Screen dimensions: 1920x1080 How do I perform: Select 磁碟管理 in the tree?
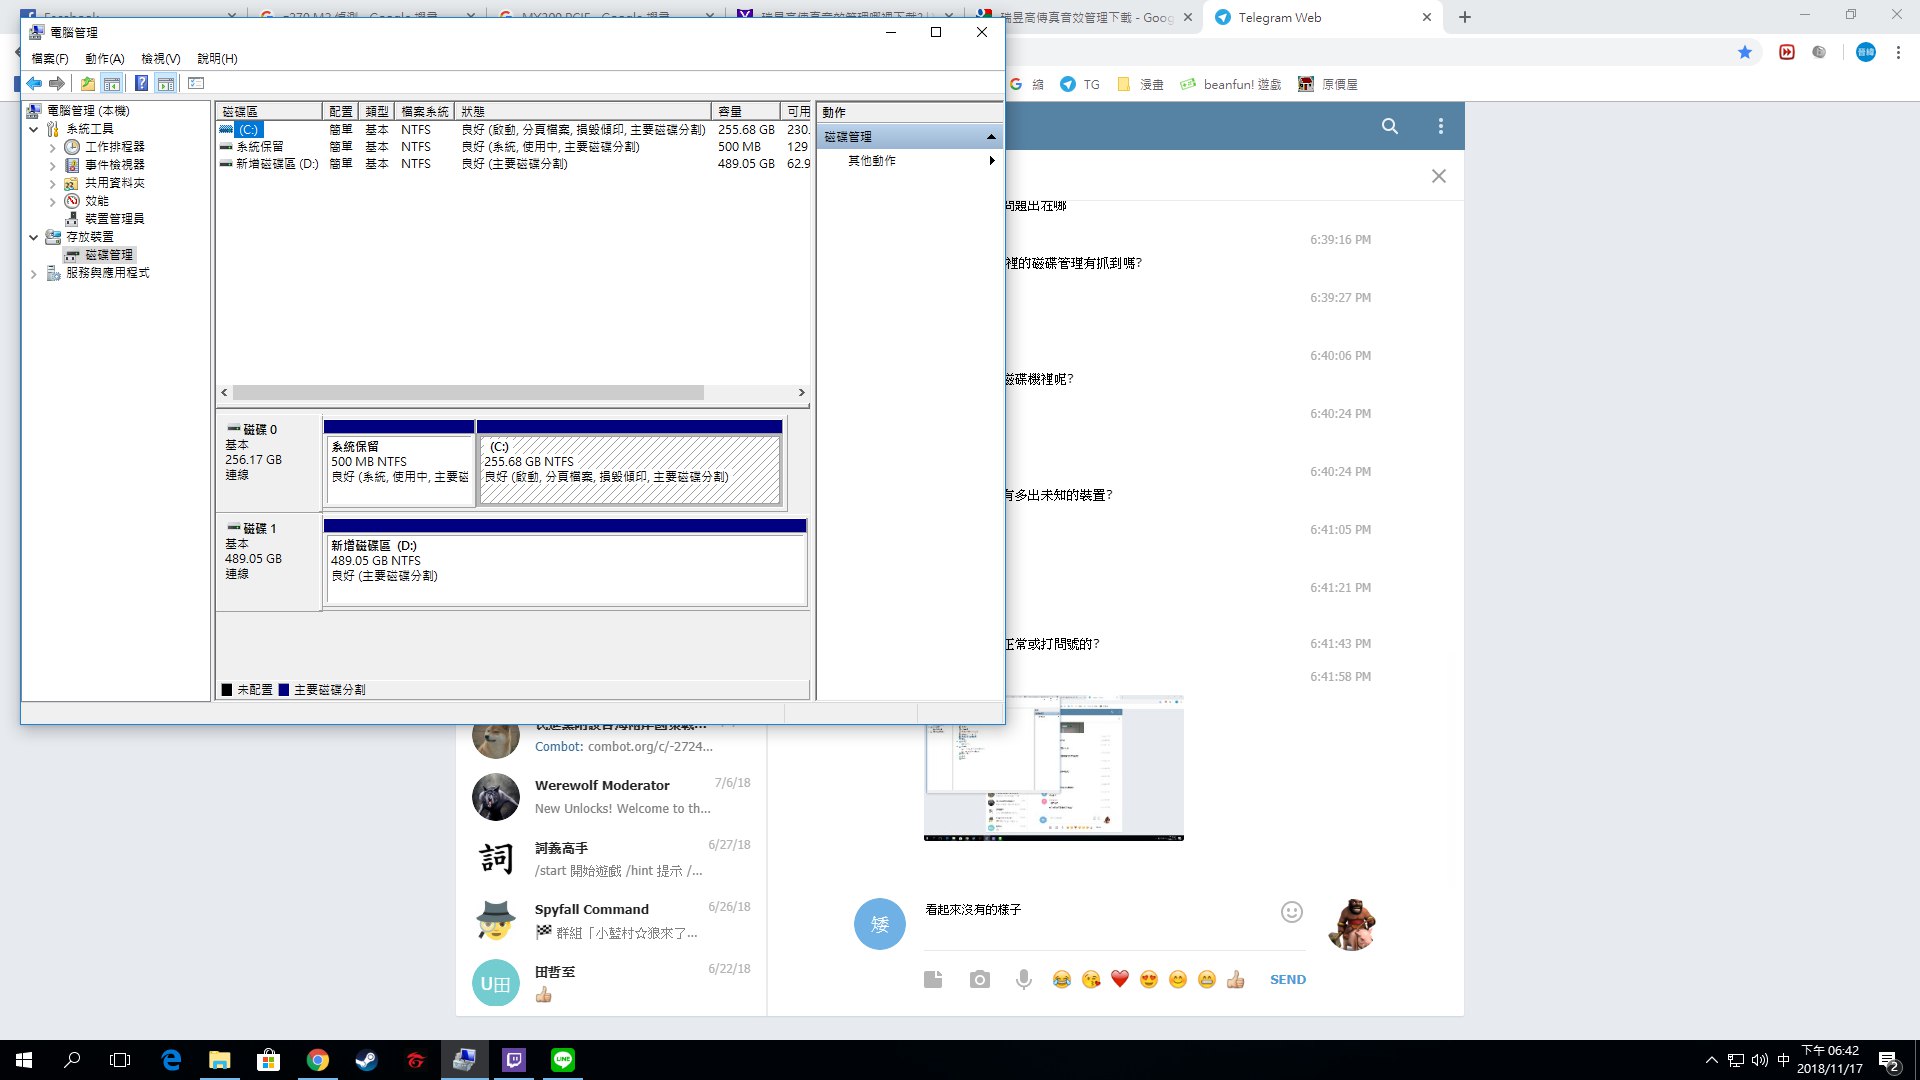pyautogui.click(x=109, y=255)
